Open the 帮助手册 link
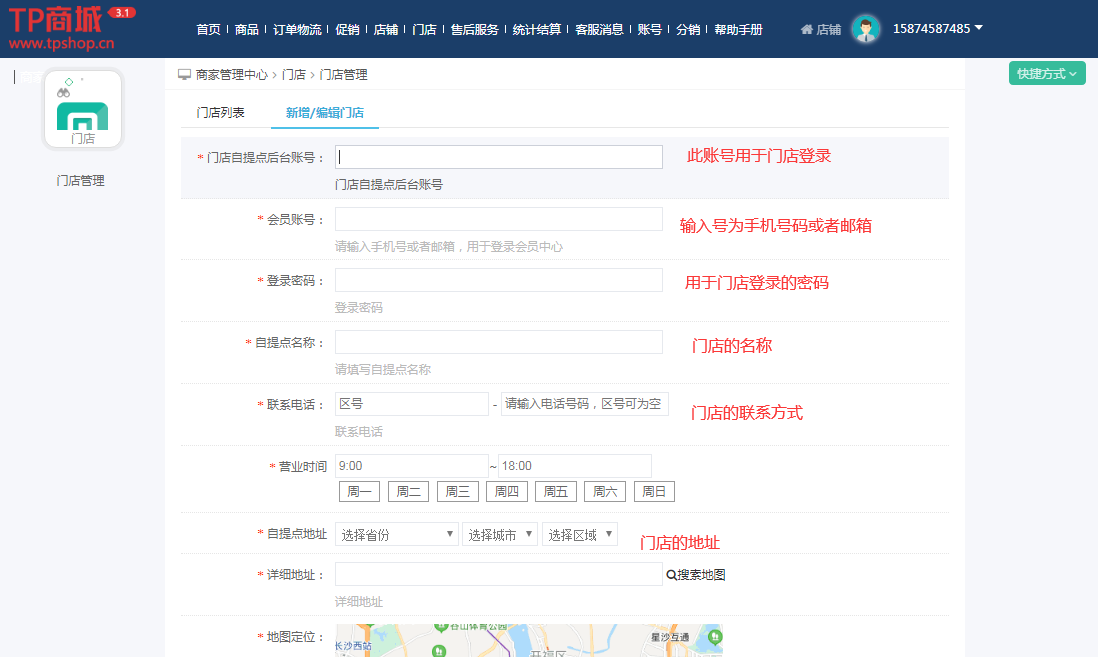This screenshot has height=657, width=1098. click(x=738, y=30)
